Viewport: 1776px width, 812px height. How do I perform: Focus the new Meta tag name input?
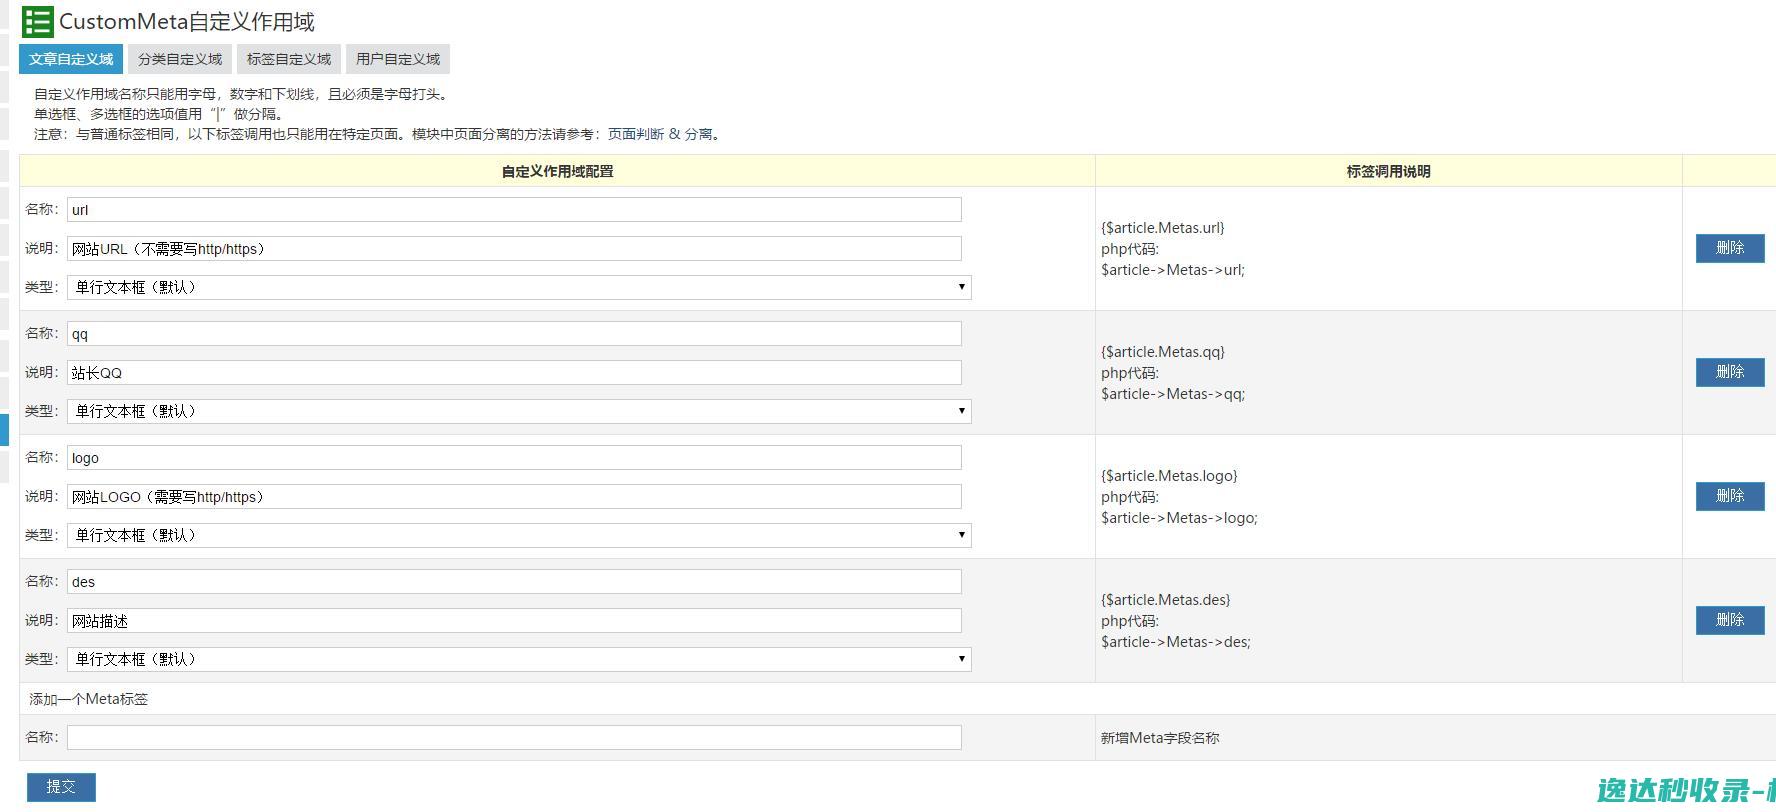point(514,737)
